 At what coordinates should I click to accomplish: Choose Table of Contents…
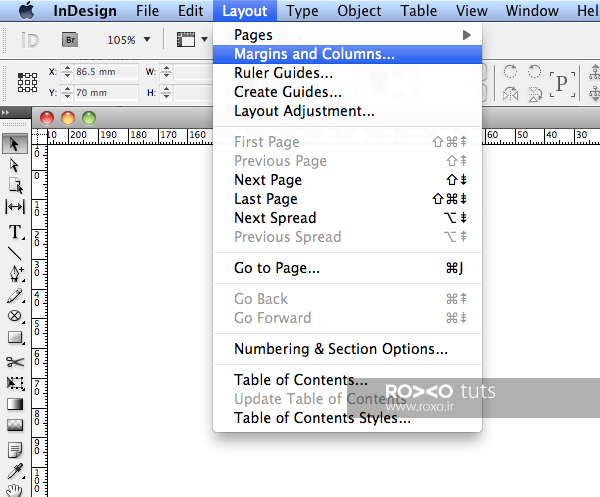[x=347, y=380]
